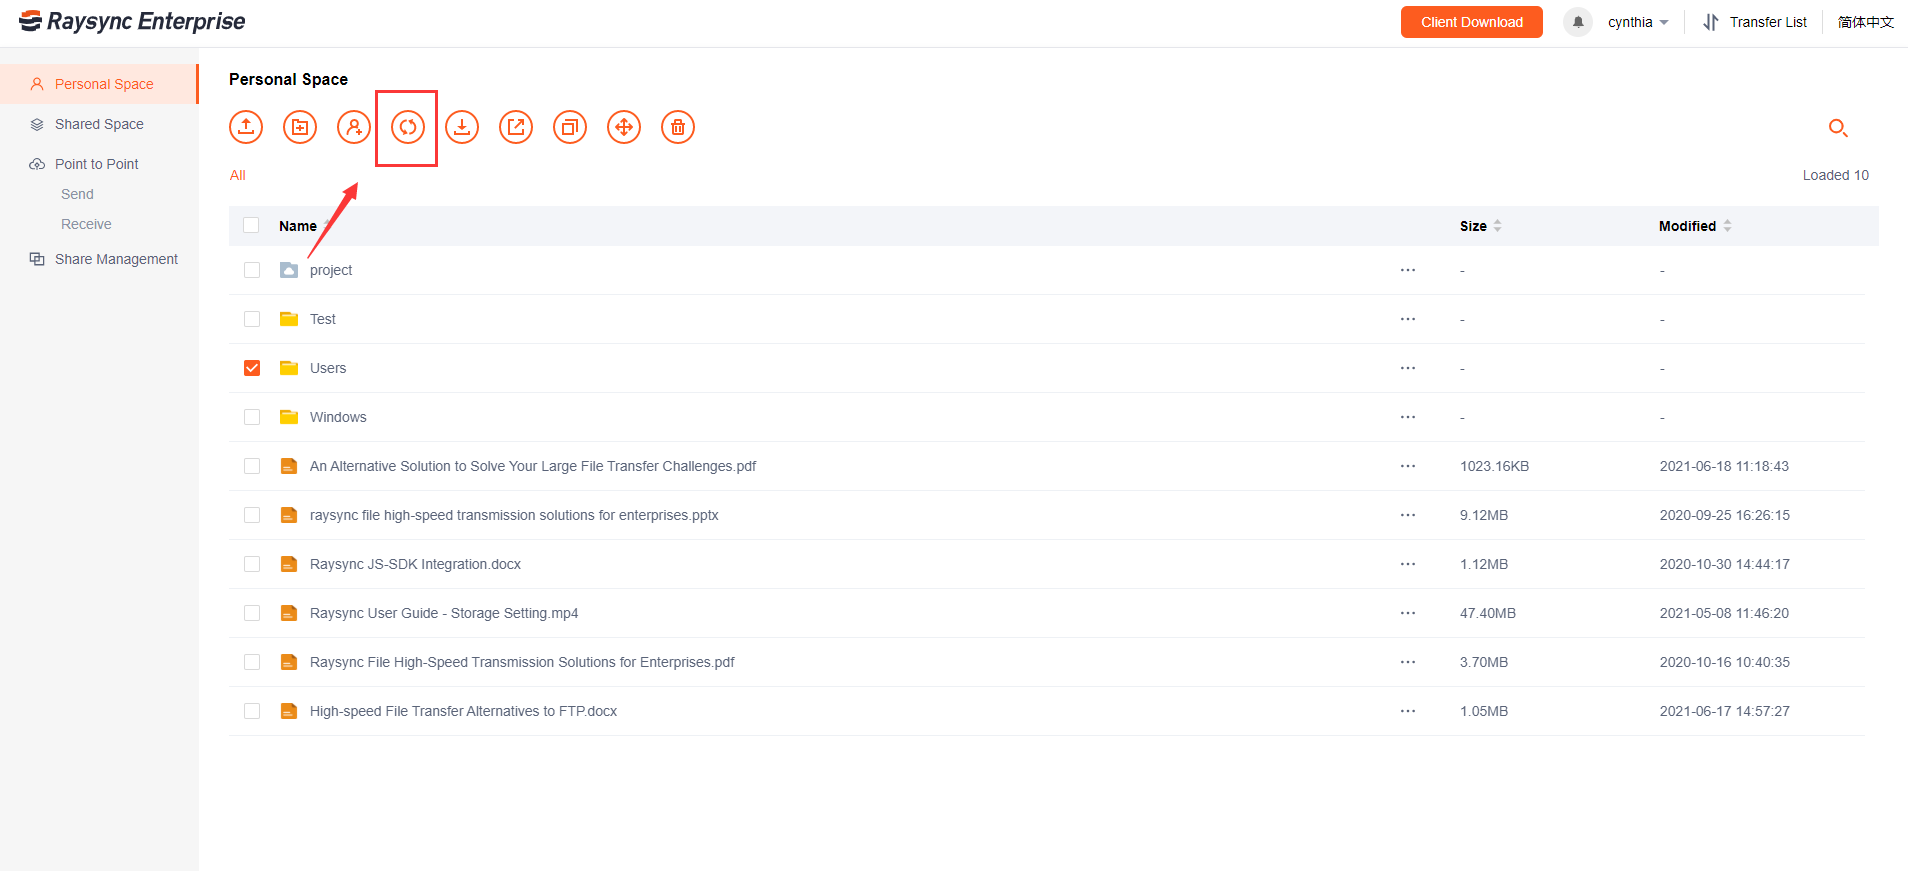The height and width of the screenshot is (871, 1908).
Task: Open more options for Challenges.pdf row
Action: click(1408, 466)
